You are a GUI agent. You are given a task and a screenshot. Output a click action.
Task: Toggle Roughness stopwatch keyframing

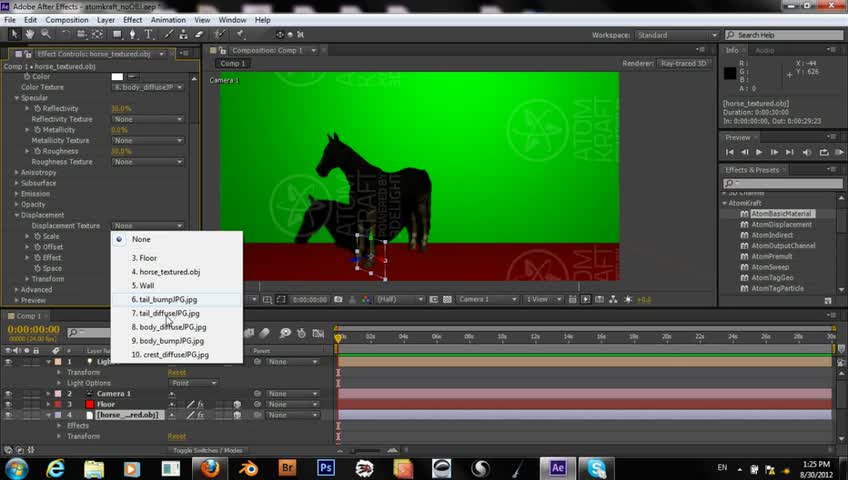[37, 151]
